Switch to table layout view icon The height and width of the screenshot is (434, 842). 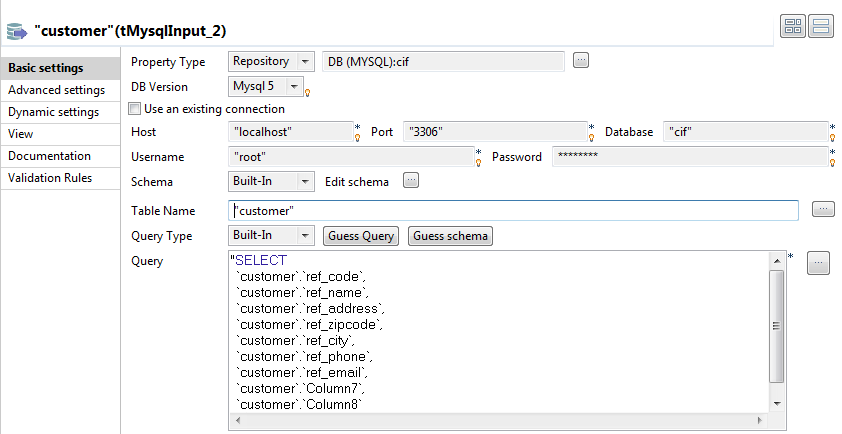pyautogui.click(x=793, y=27)
